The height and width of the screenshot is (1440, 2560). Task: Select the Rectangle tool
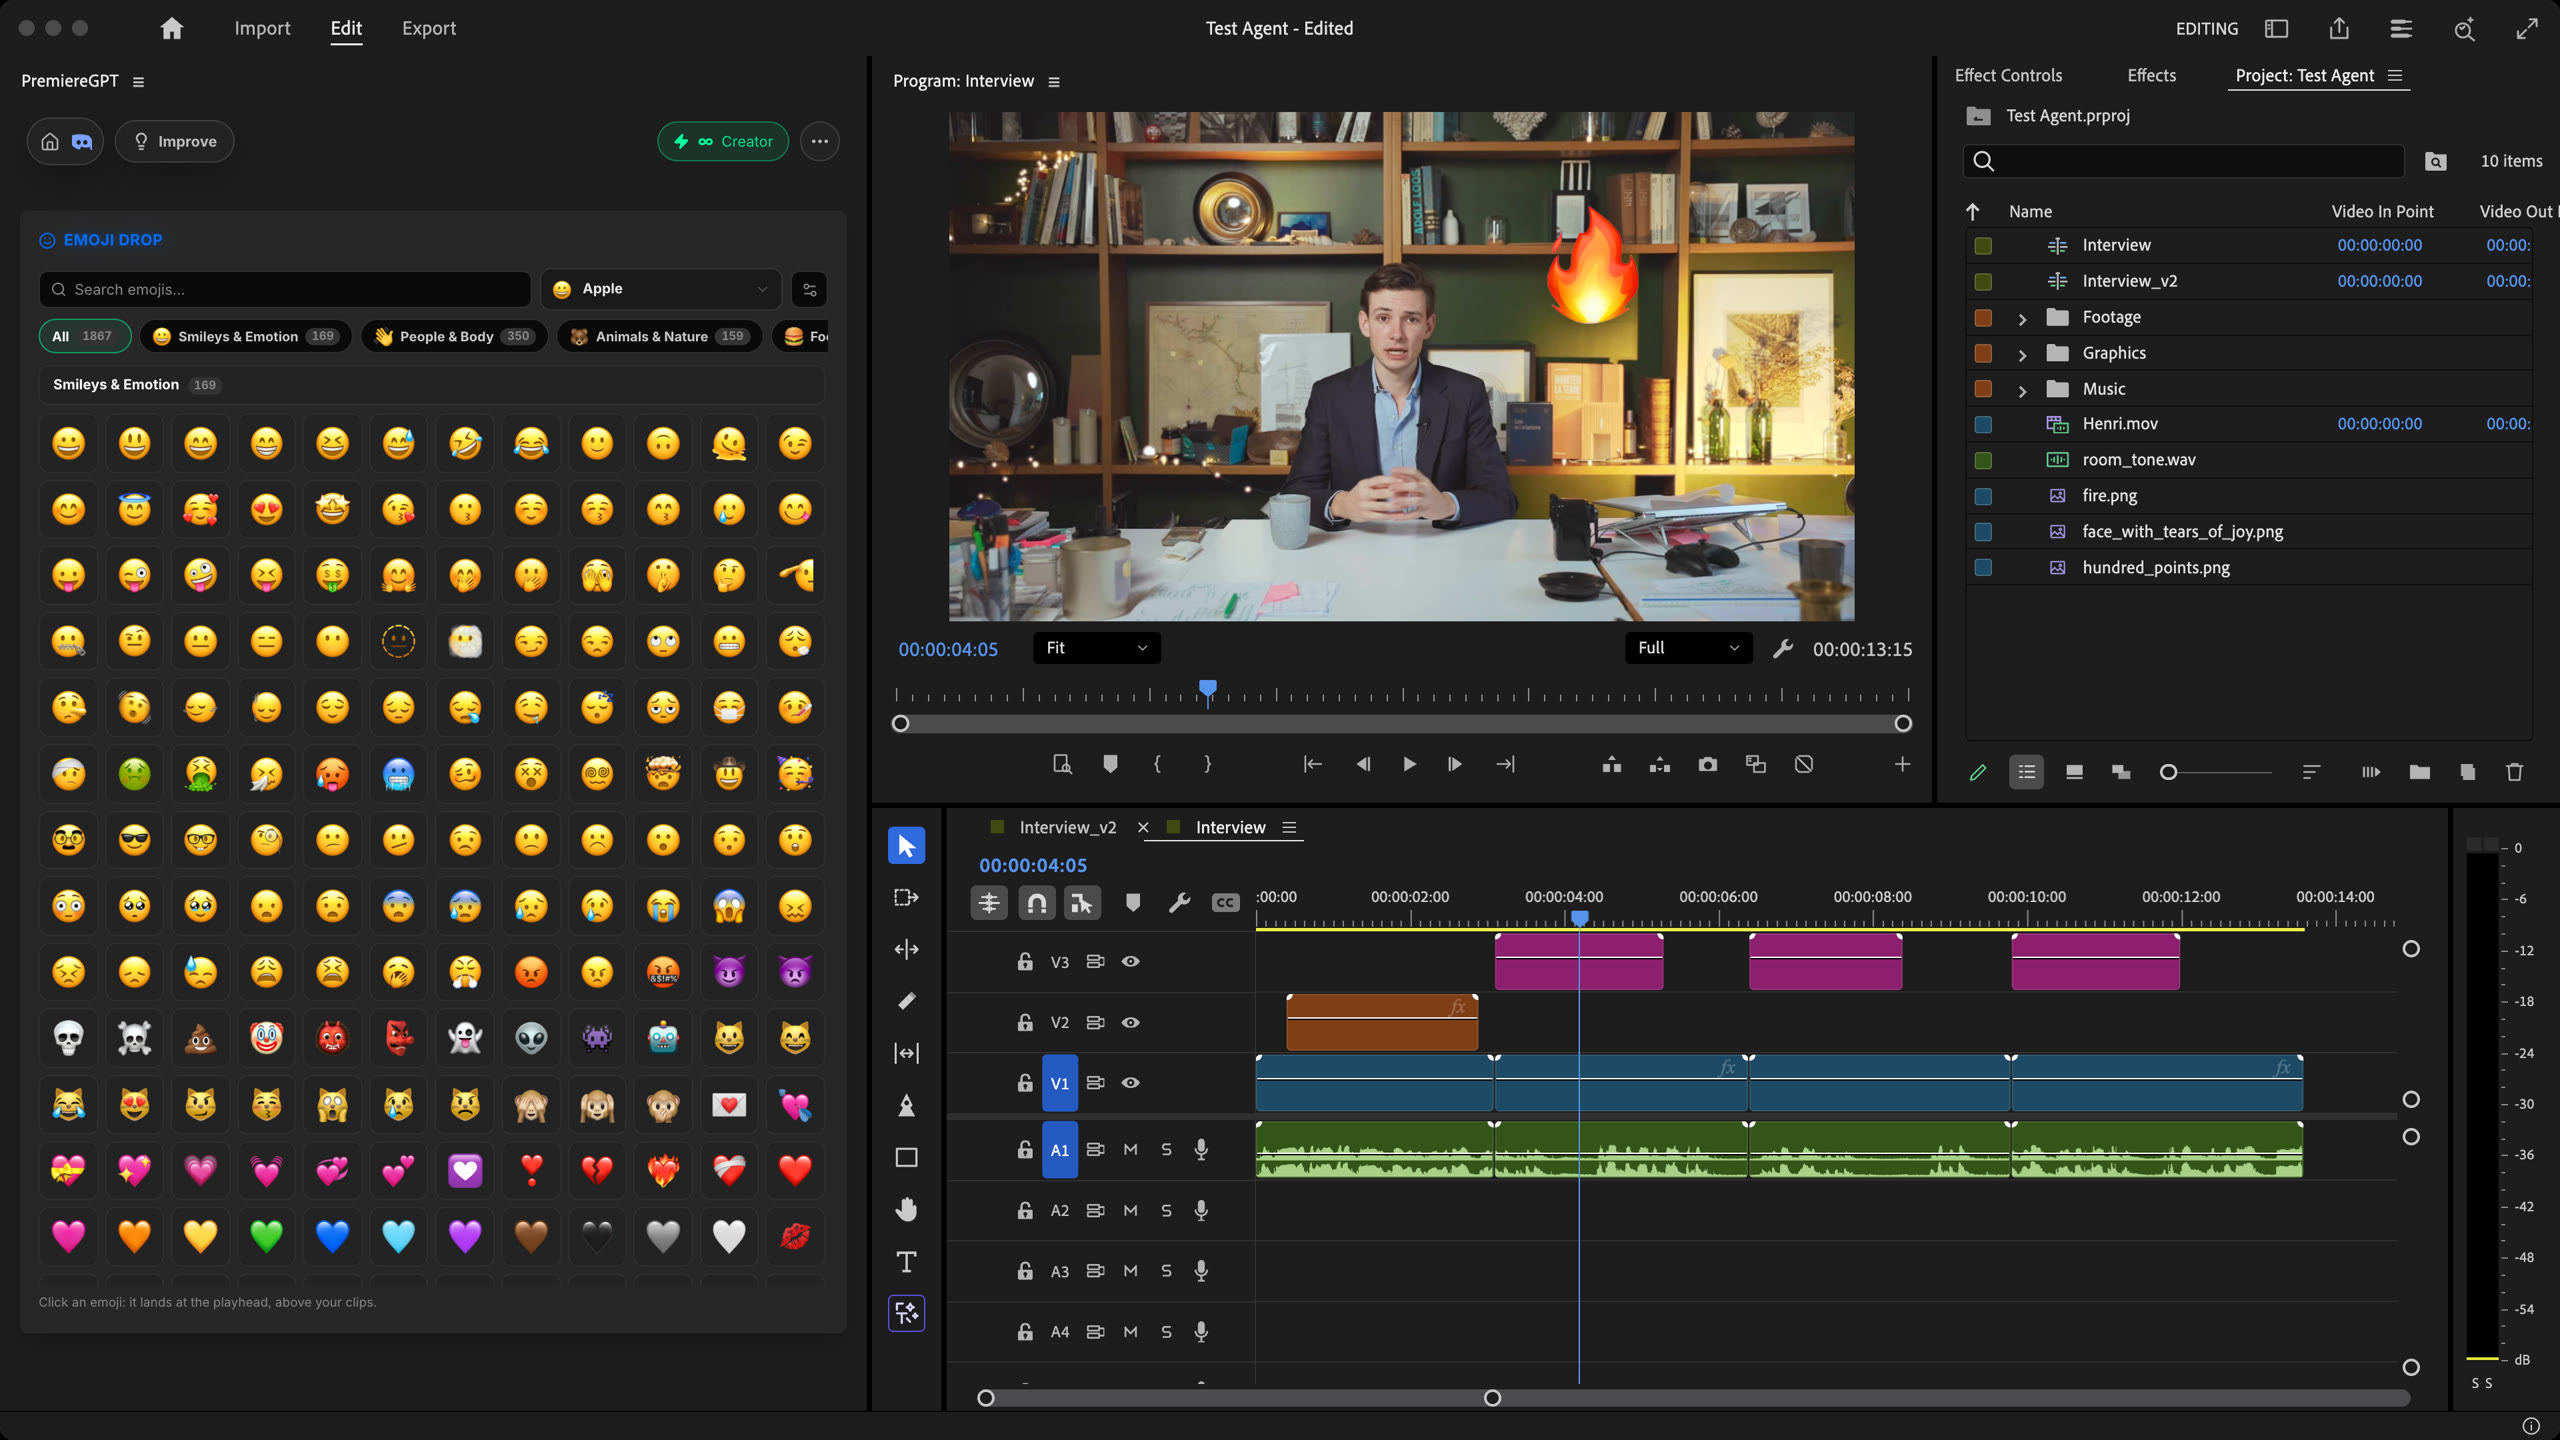(x=906, y=1157)
